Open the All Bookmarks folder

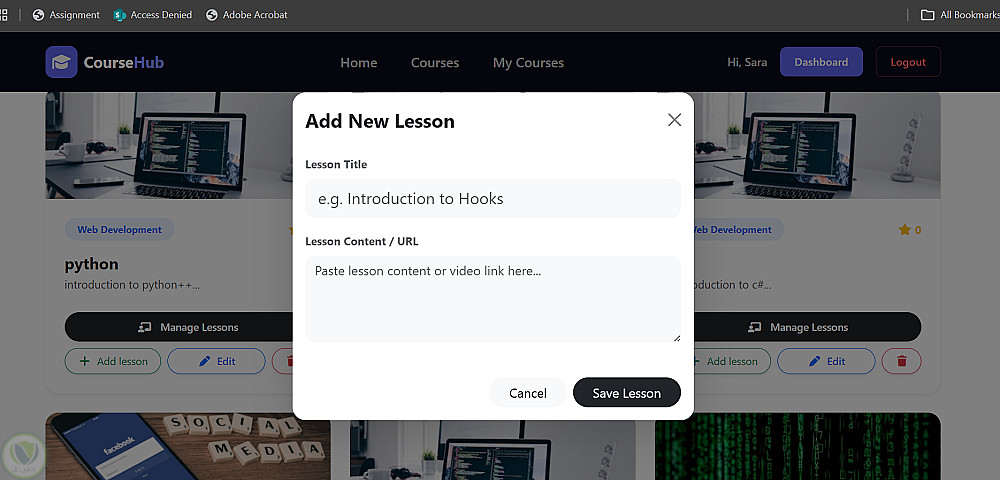(960, 15)
